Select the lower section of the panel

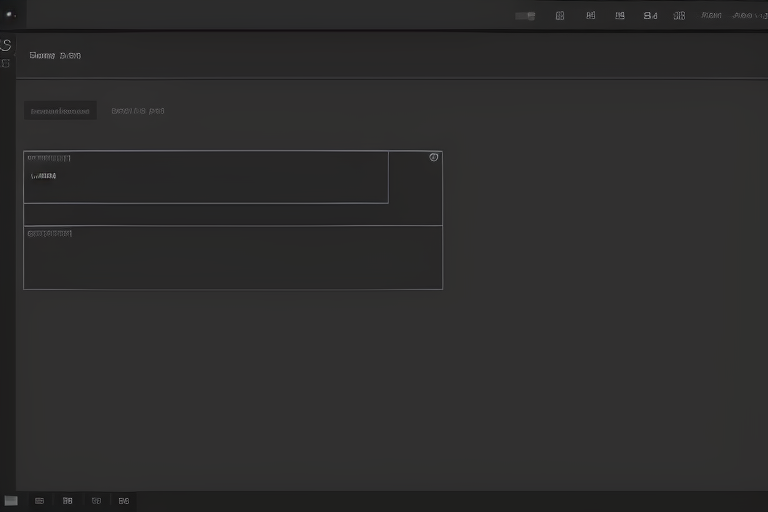click(x=232, y=258)
